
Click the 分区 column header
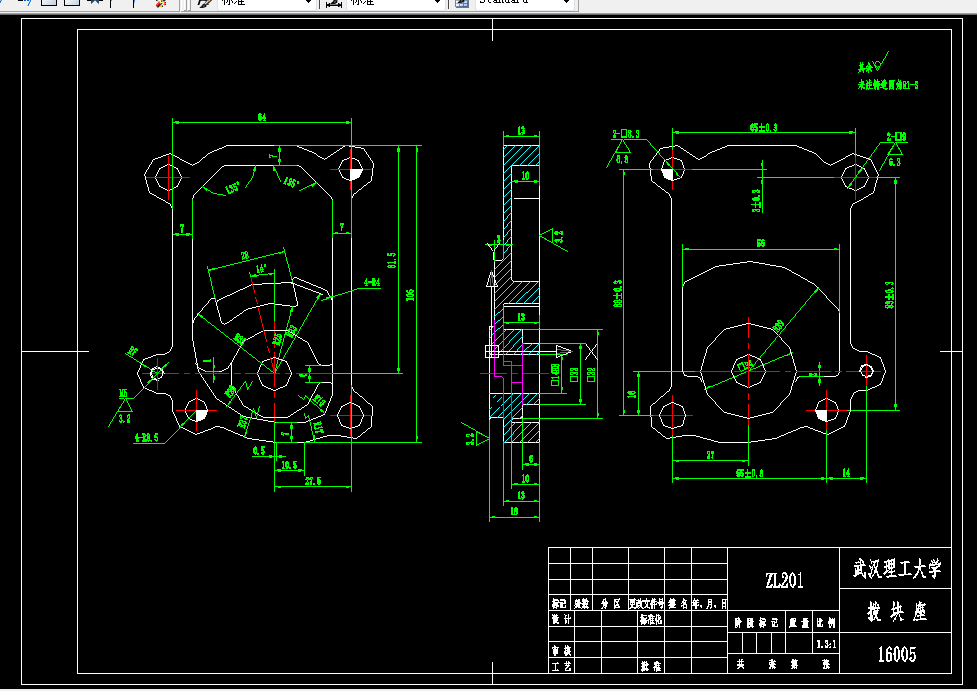611,603
